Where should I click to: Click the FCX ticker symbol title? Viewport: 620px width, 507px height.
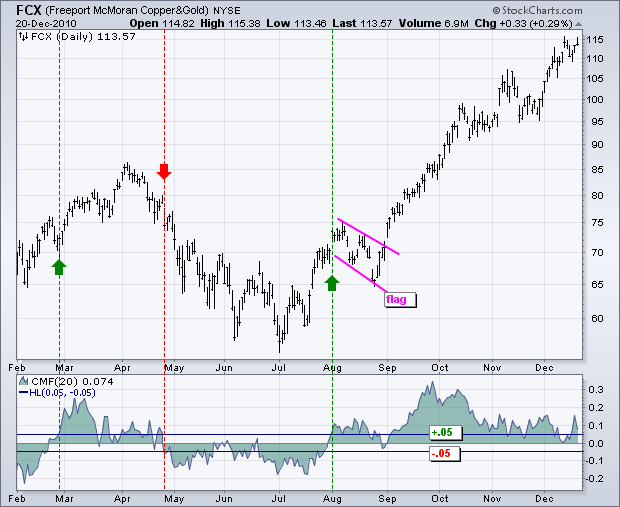(28, 10)
